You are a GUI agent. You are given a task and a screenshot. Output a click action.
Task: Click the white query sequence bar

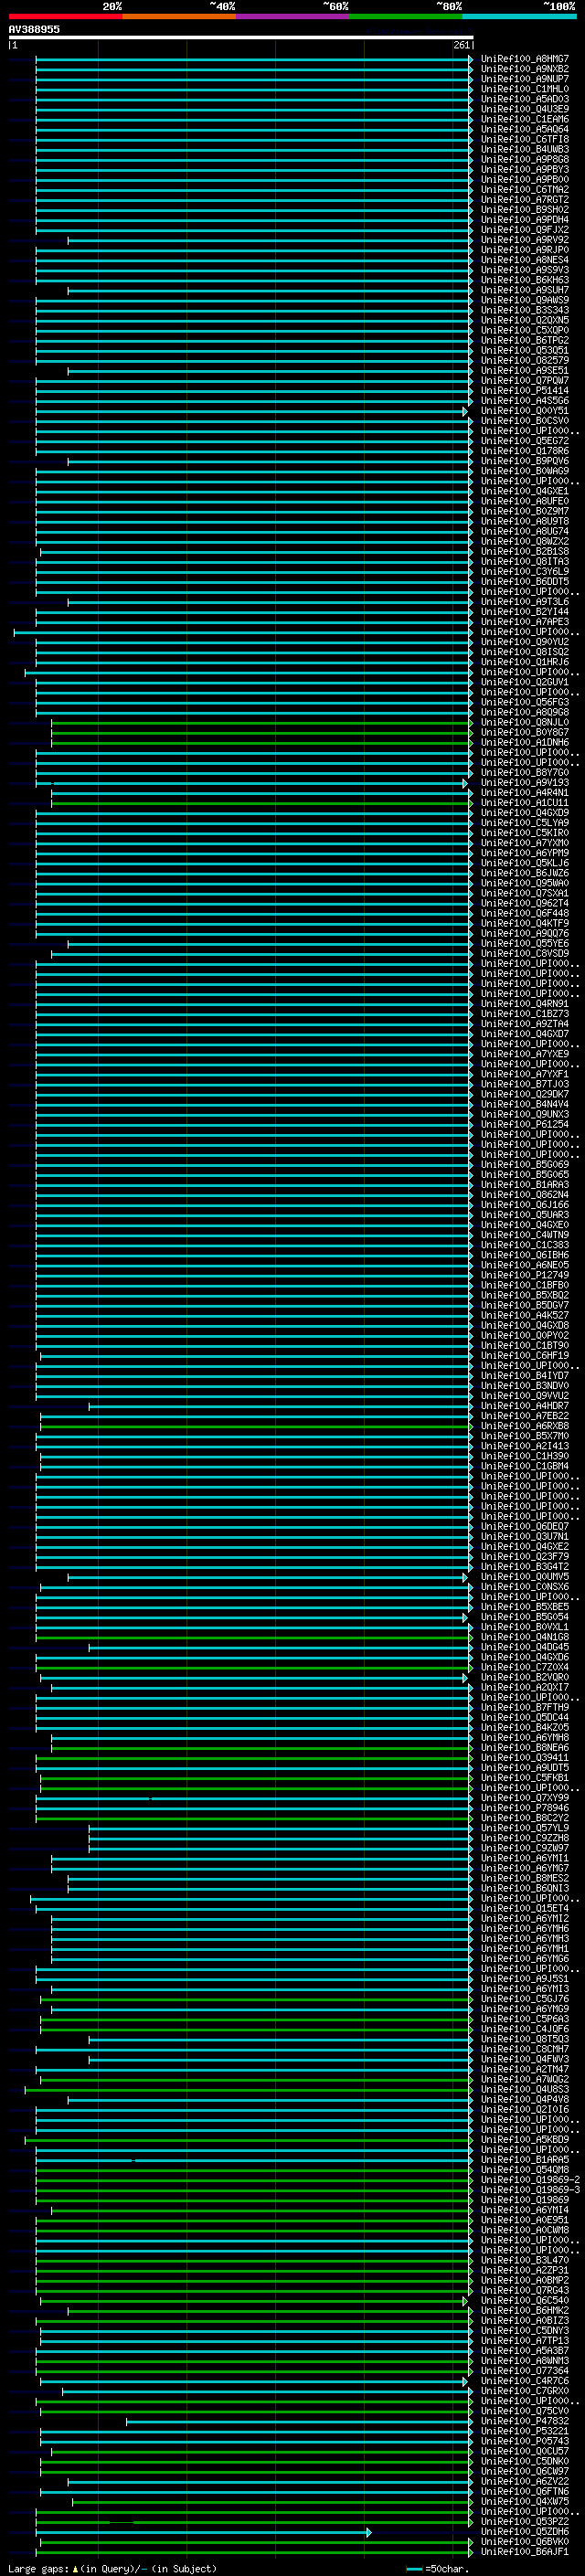tap(241, 37)
